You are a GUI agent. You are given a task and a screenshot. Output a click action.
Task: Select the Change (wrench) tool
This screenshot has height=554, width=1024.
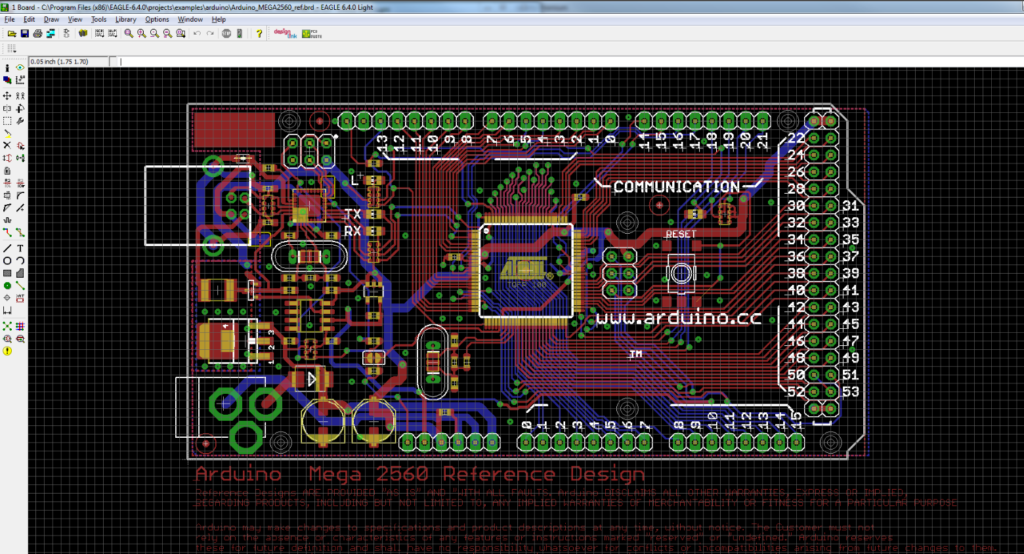pyautogui.click(x=20, y=121)
